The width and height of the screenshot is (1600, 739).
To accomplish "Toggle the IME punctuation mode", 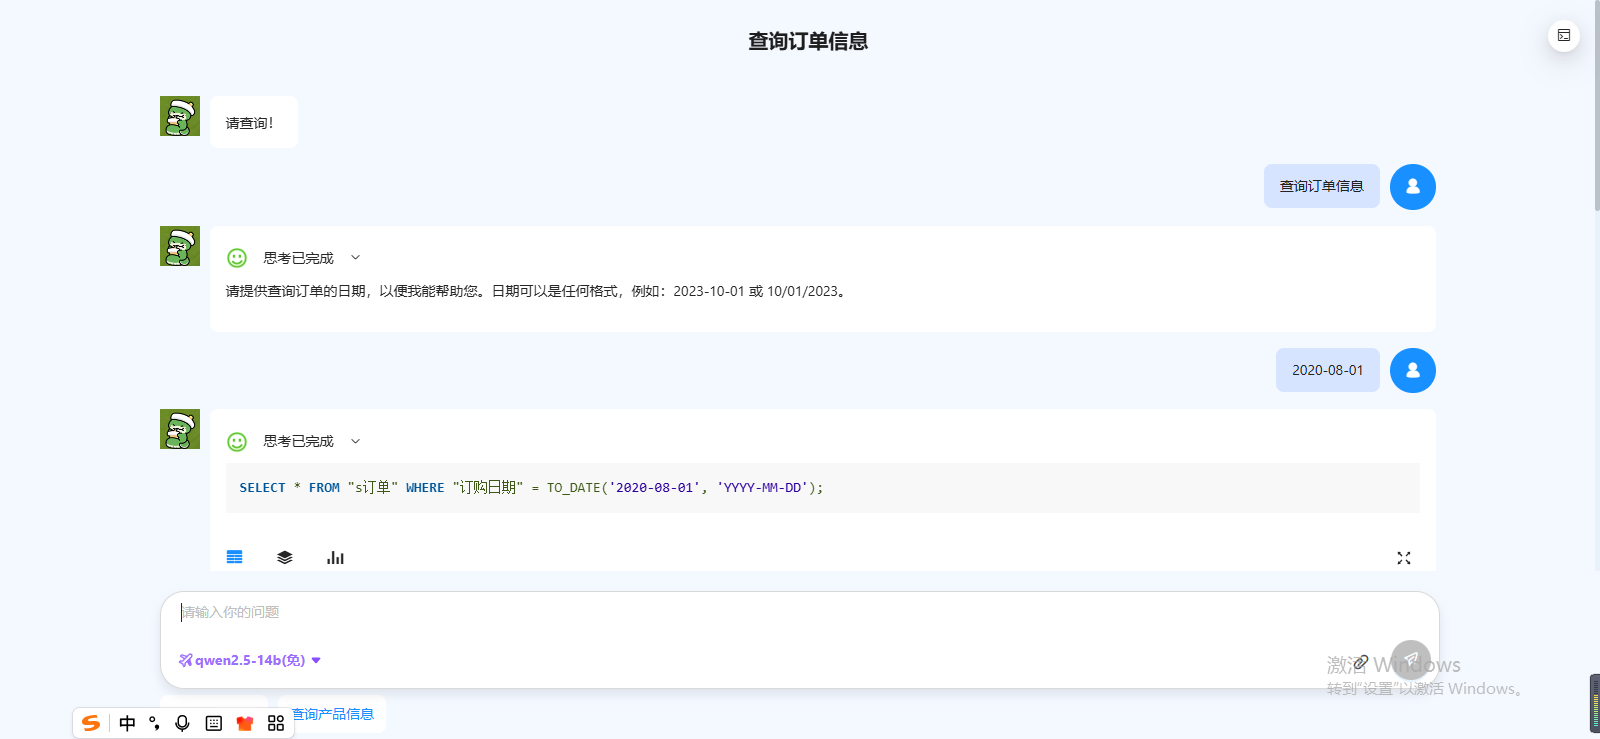I will pyautogui.click(x=154, y=723).
